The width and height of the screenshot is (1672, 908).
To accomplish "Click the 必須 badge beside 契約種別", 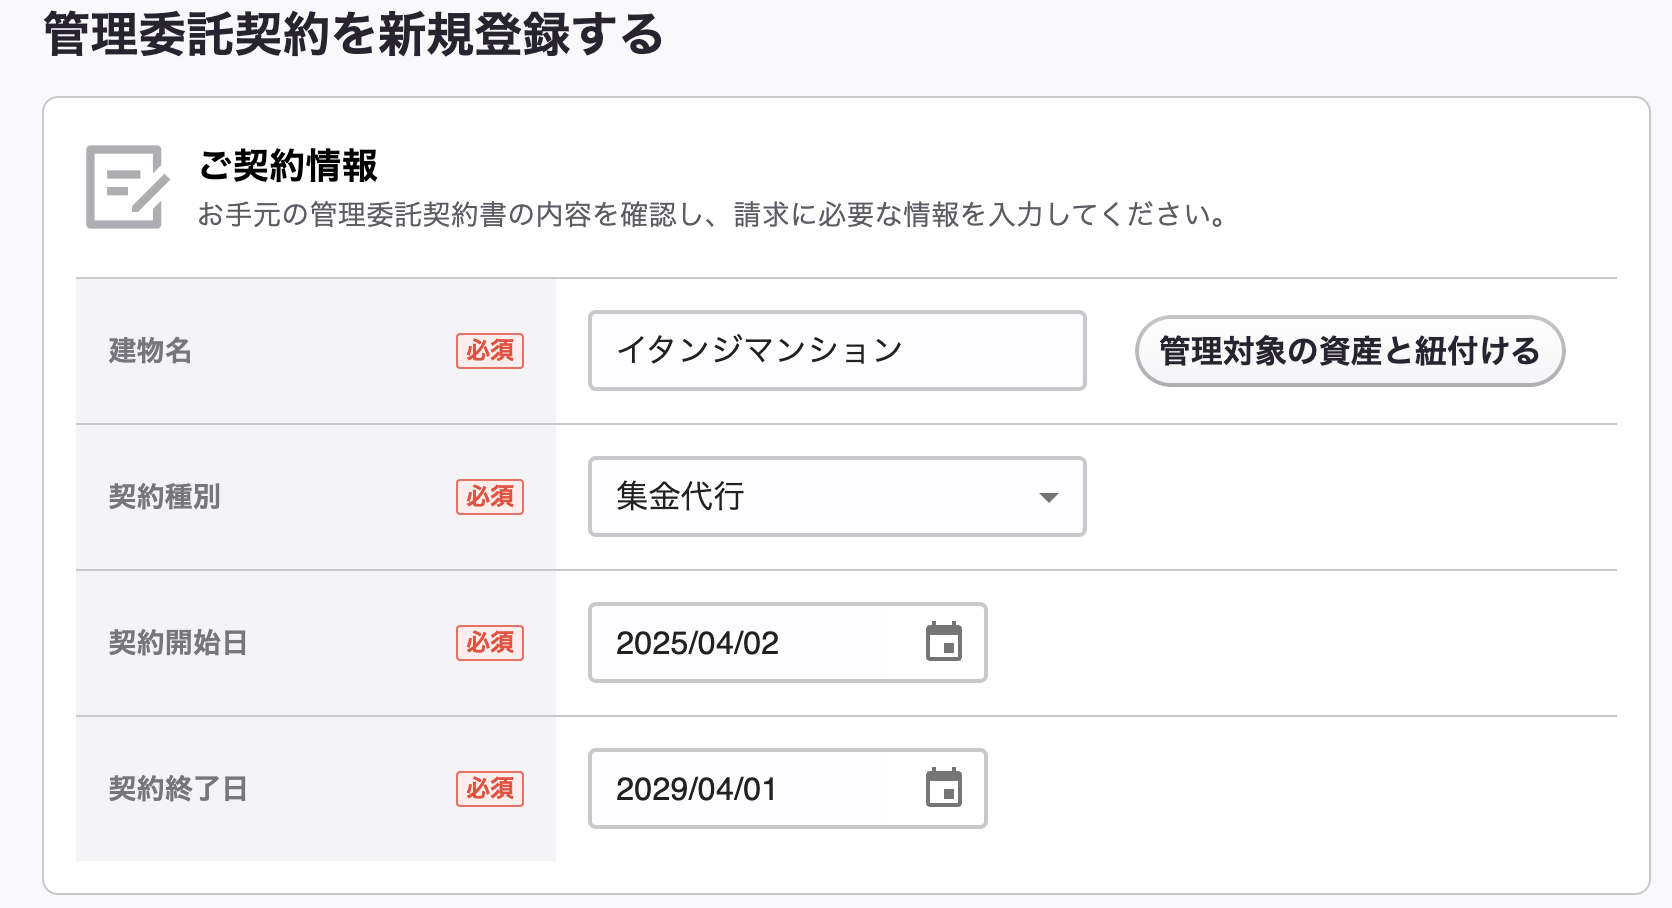I will tap(490, 497).
